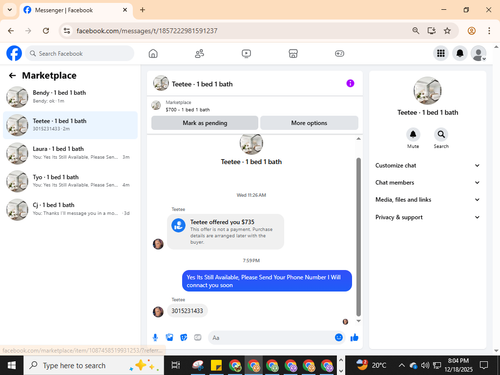
Task: Click the Search Facebook field
Action: 80,53
